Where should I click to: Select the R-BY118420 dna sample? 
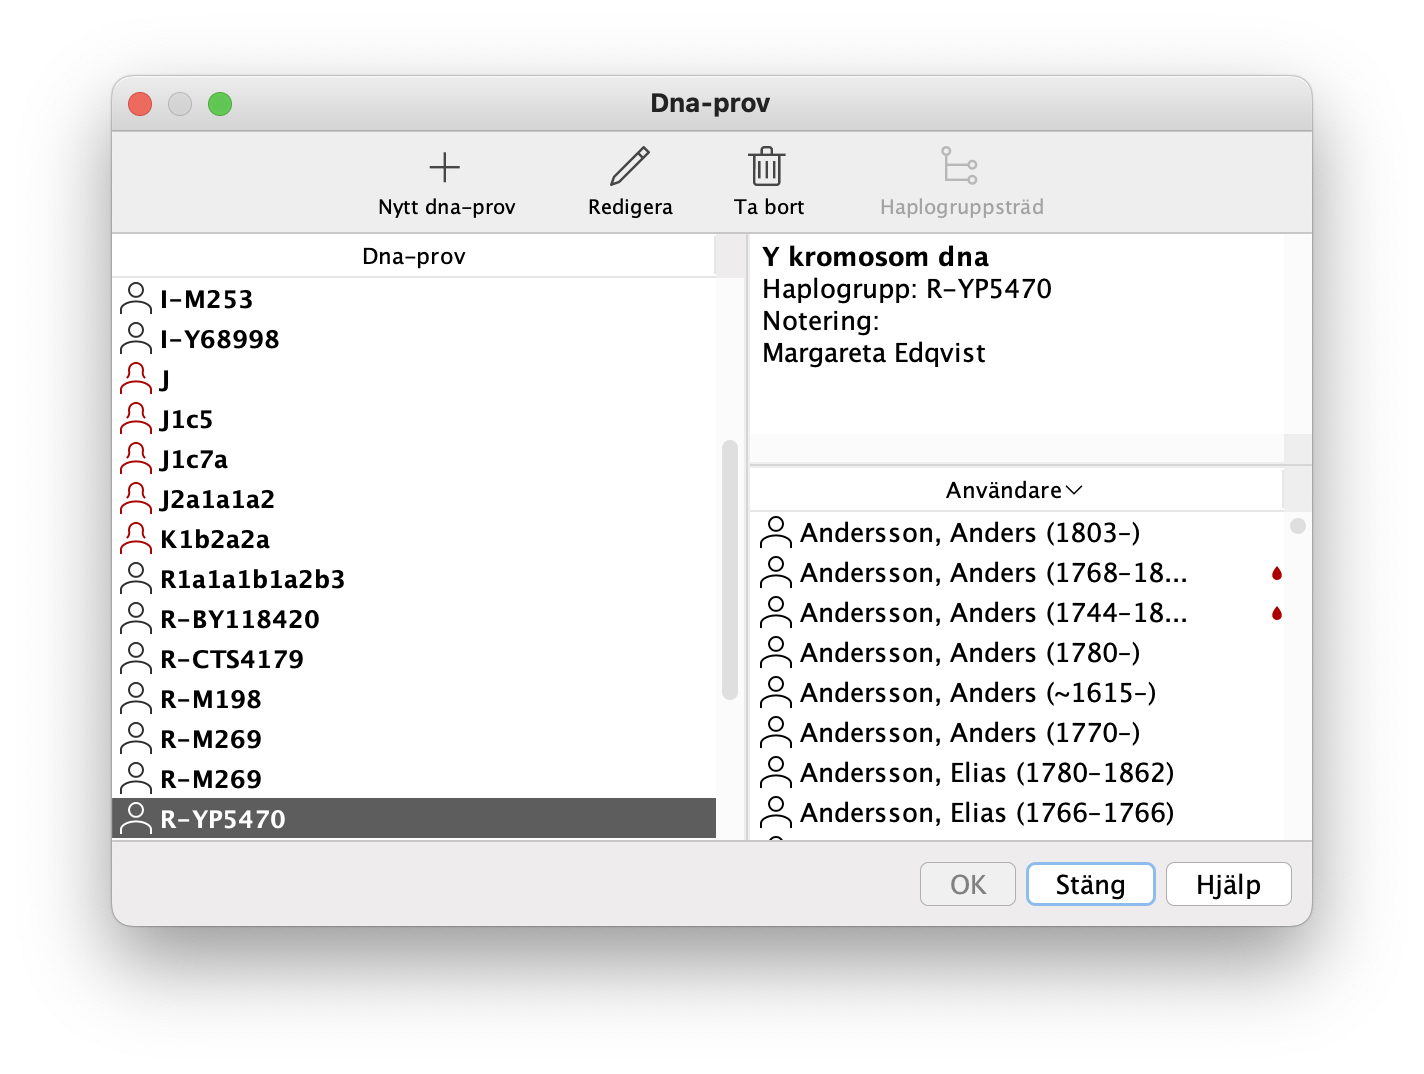(240, 619)
